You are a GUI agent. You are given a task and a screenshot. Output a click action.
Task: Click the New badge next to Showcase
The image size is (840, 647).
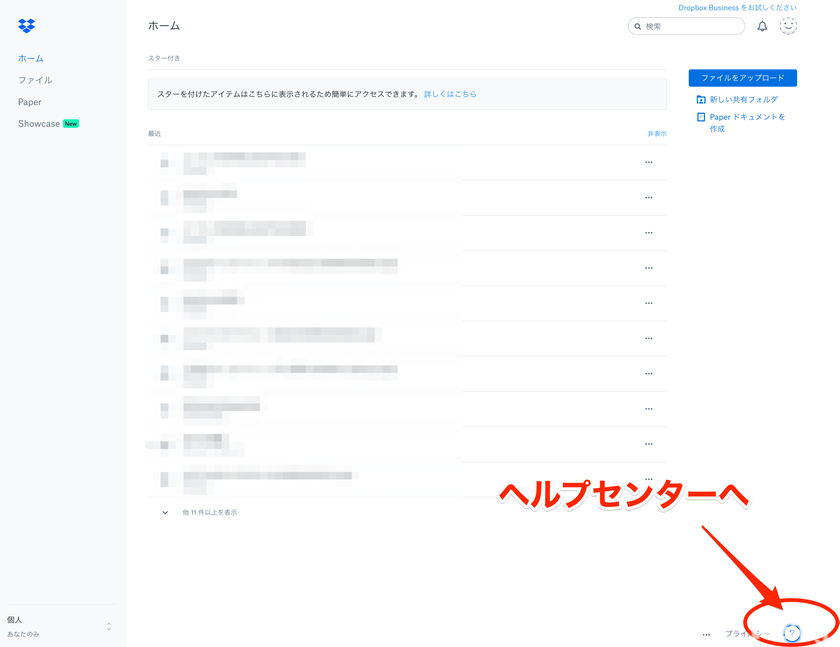point(71,124)
